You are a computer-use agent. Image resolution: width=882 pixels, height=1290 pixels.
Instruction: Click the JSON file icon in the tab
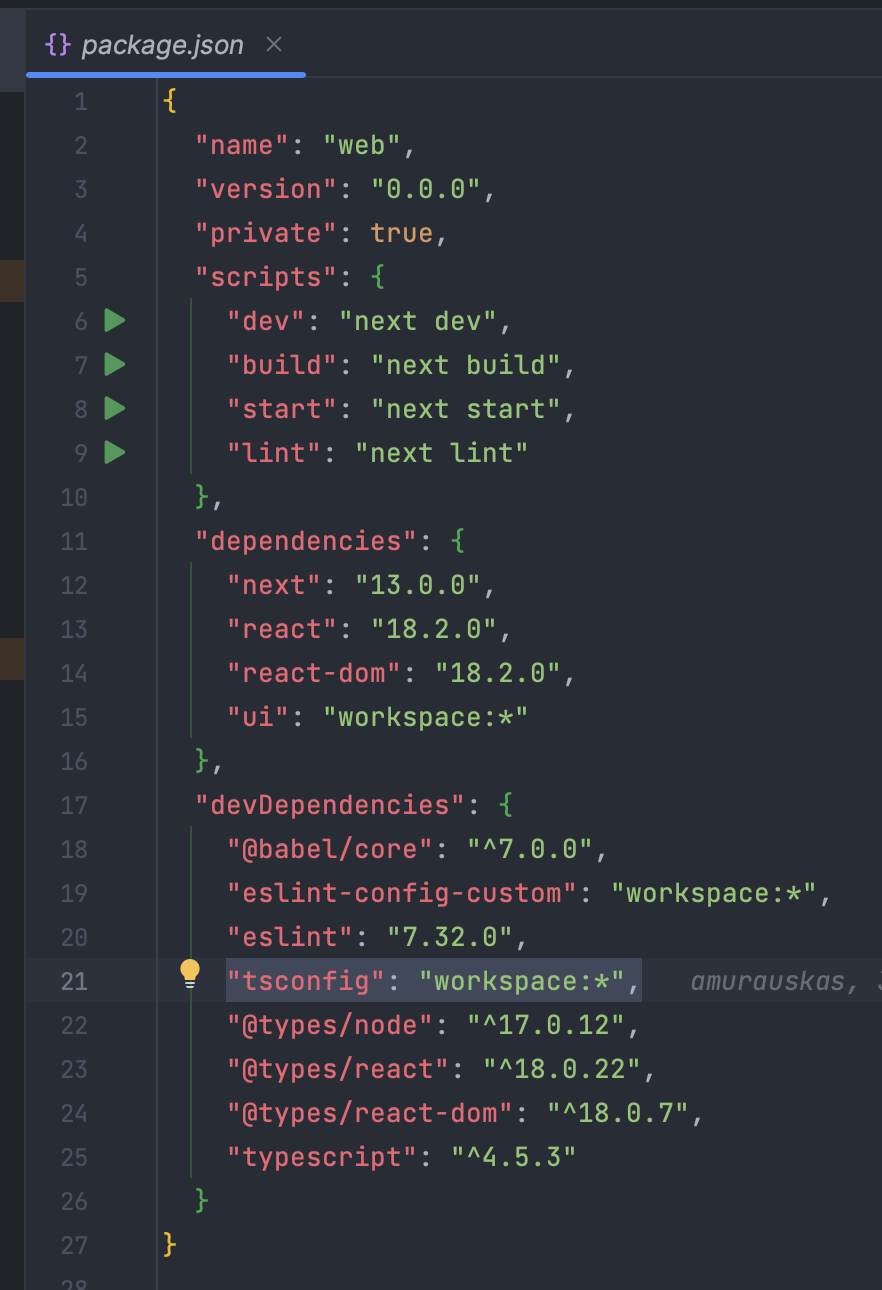point(57,45)
